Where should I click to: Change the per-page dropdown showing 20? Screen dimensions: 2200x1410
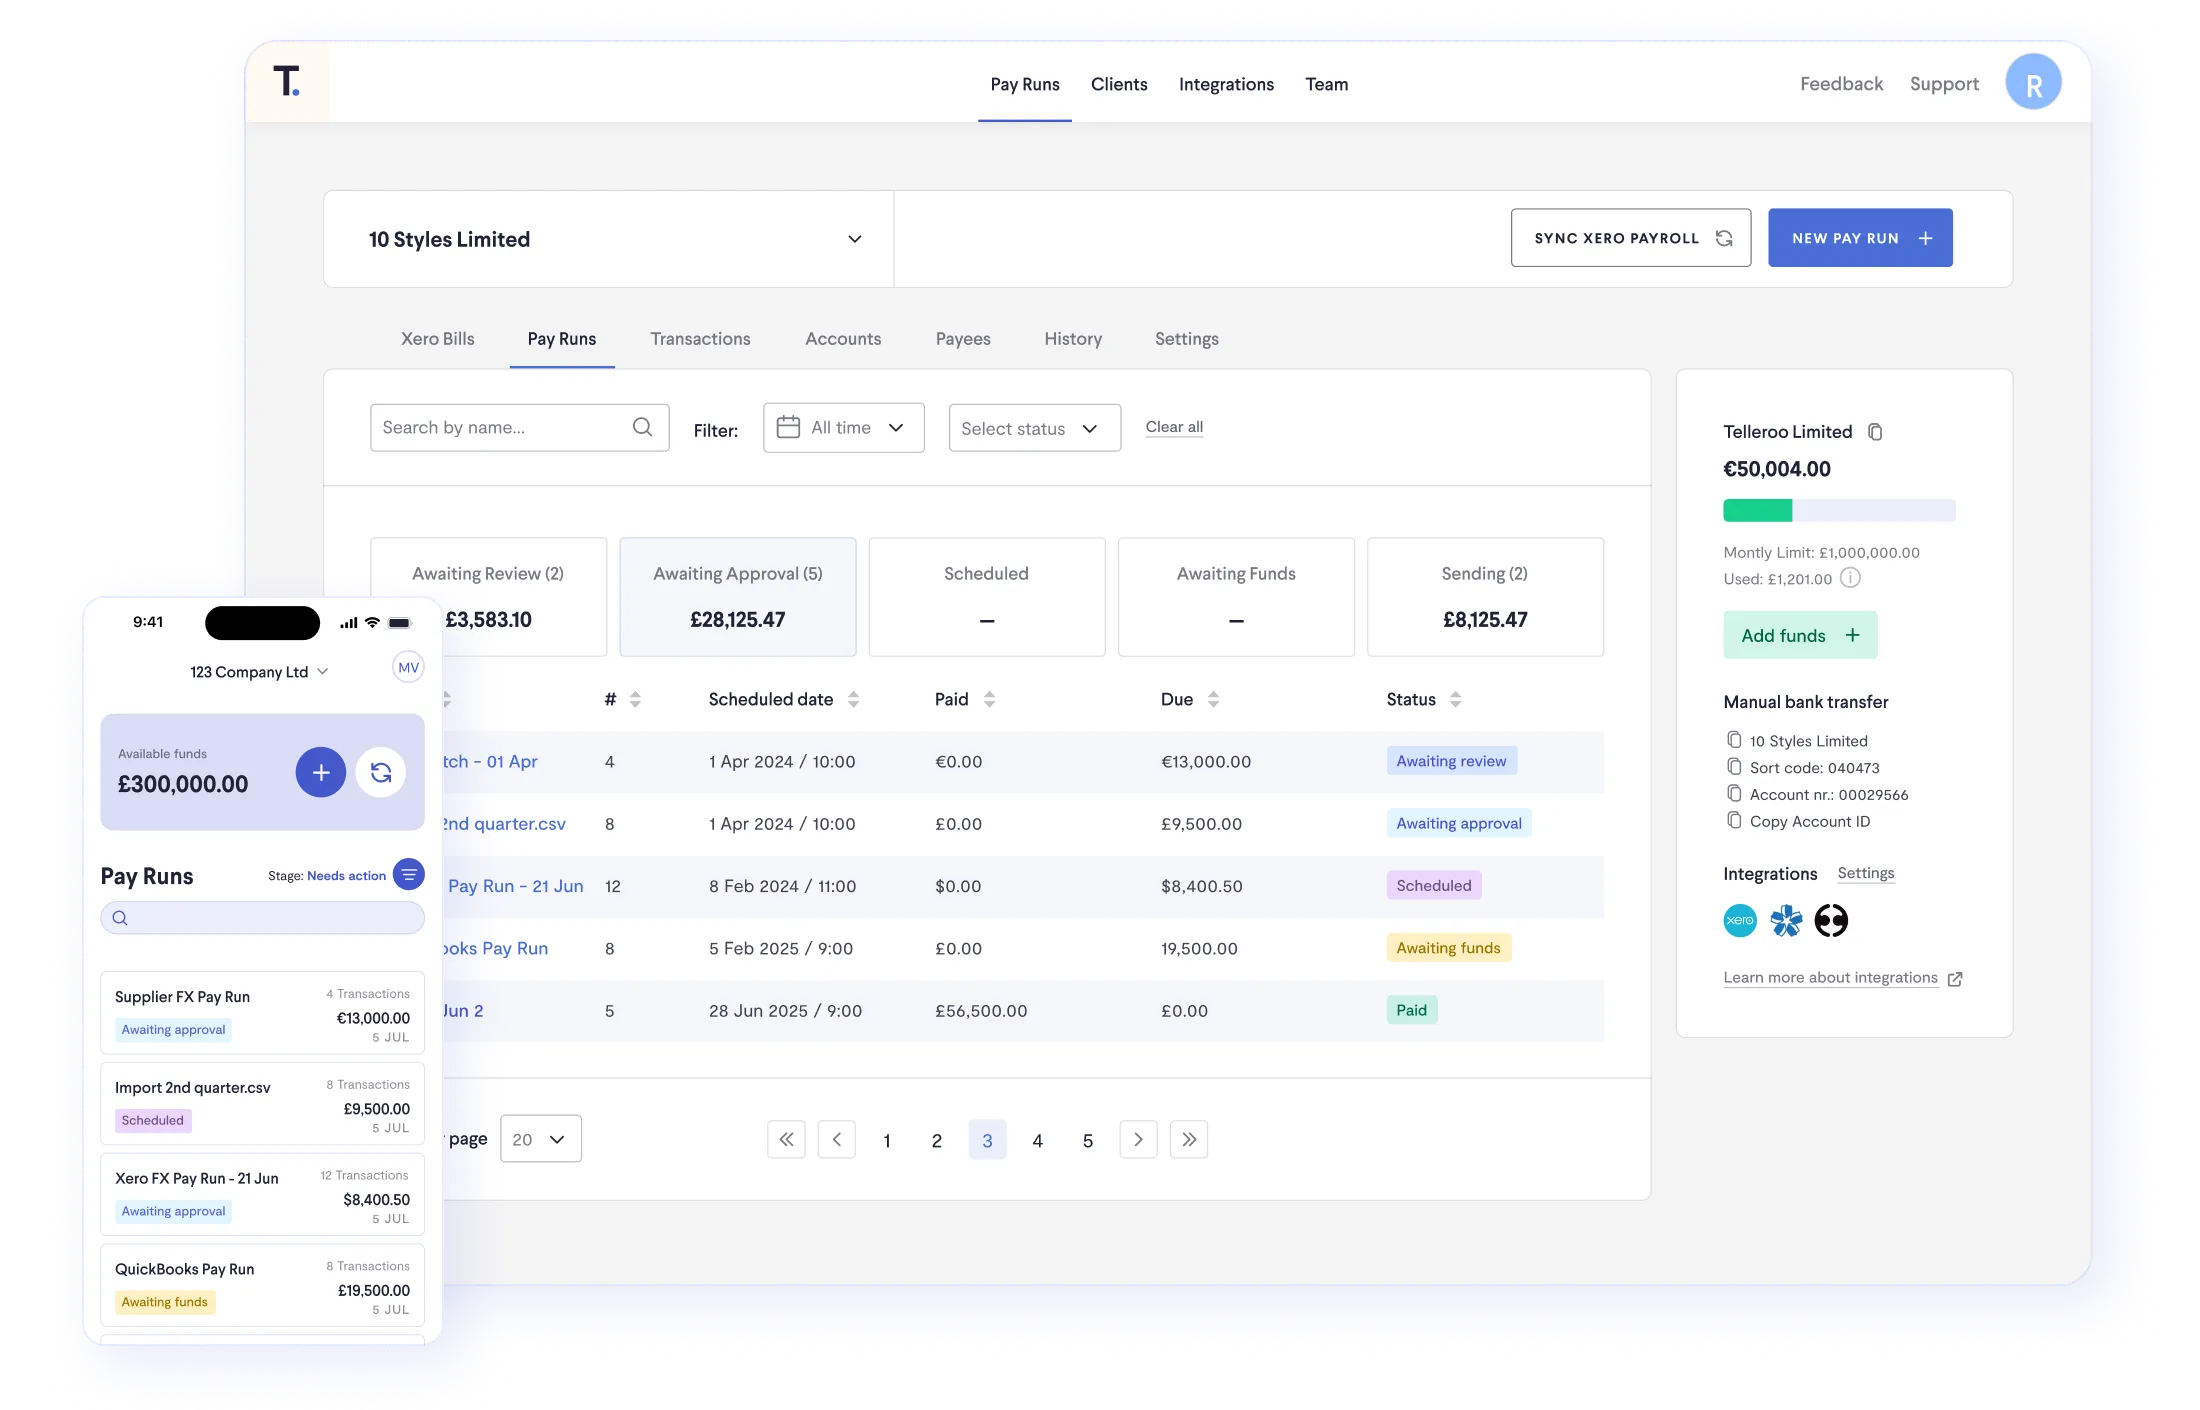[x=540, y=1139]
